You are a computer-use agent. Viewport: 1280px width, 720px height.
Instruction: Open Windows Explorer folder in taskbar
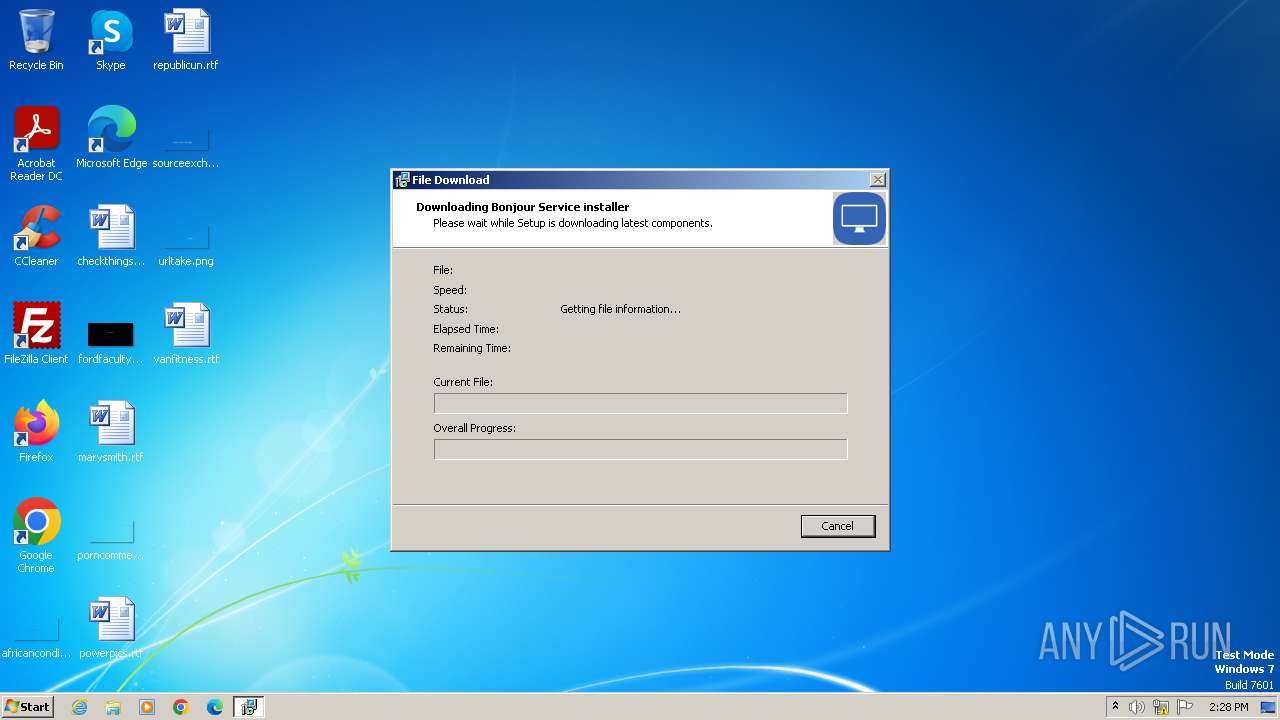tap(113, 707)
